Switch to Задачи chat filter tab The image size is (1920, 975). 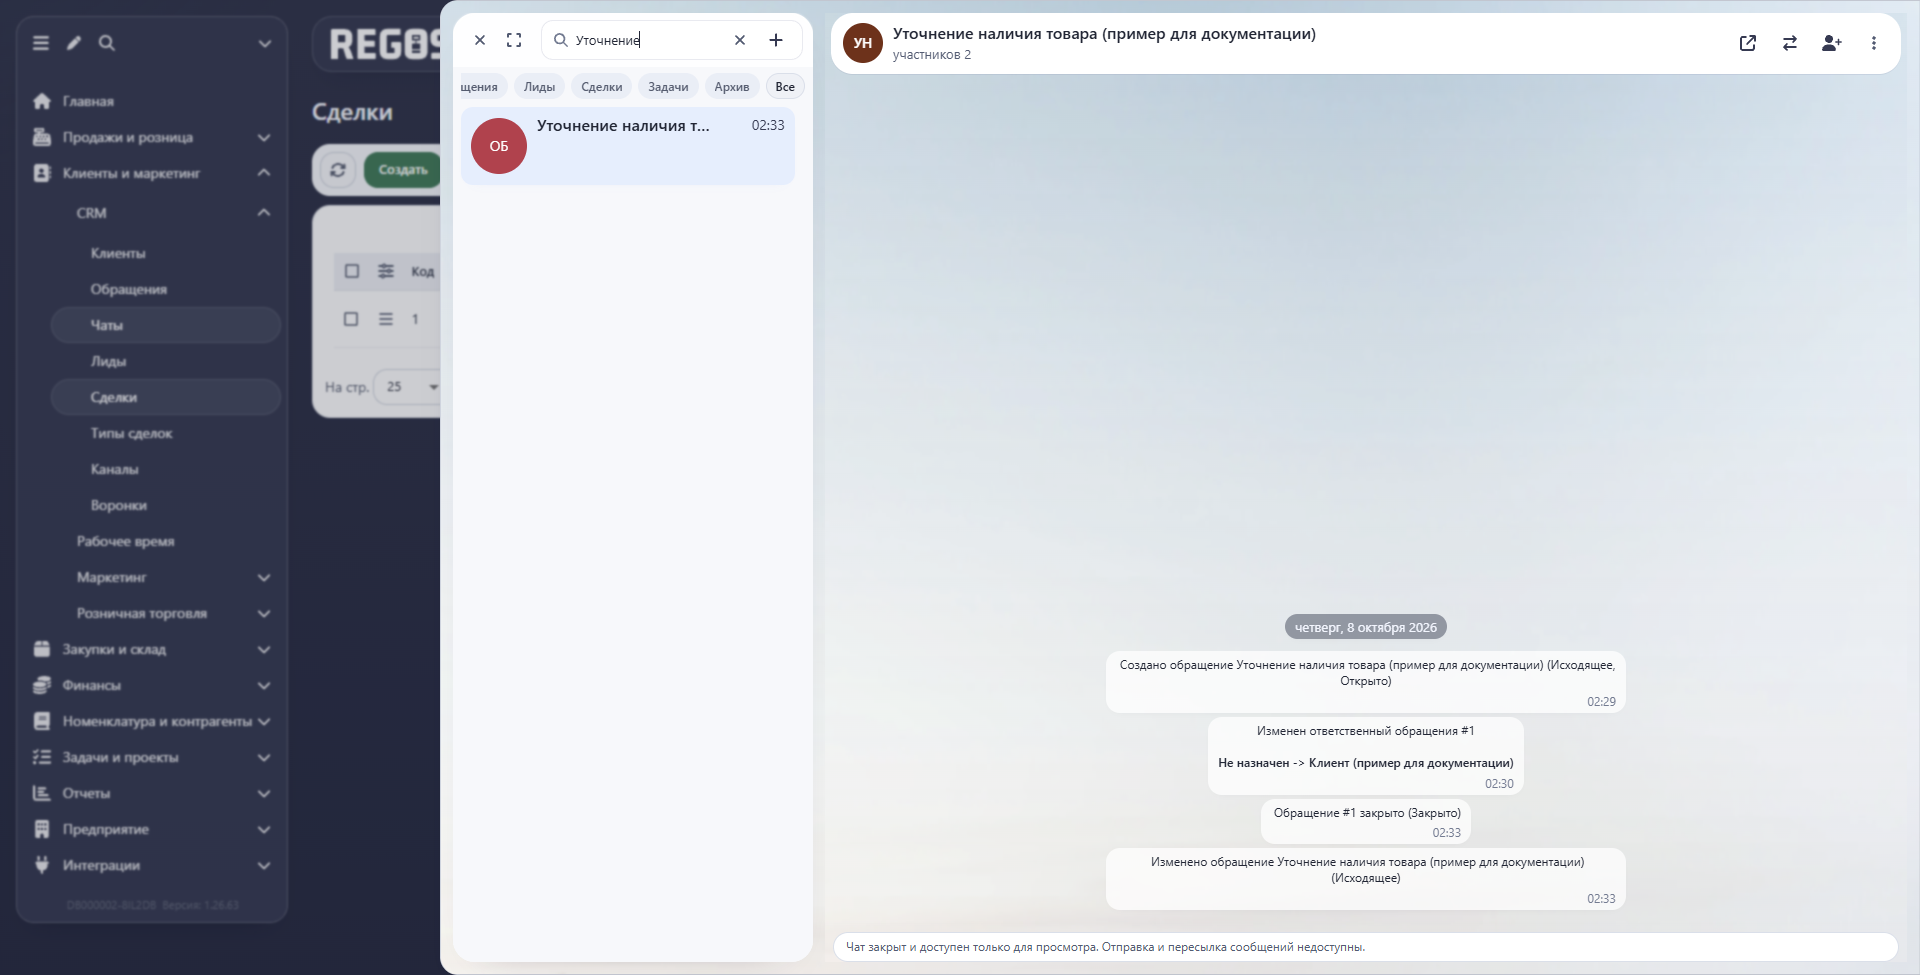click(x=668, y=87)
